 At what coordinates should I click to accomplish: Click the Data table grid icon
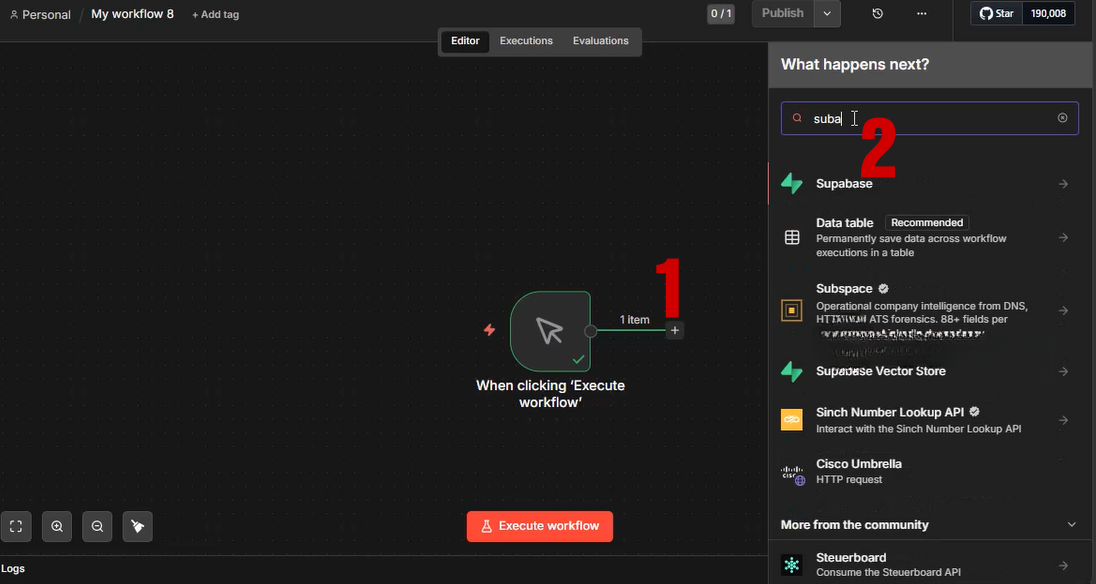(x=792, y=238)
